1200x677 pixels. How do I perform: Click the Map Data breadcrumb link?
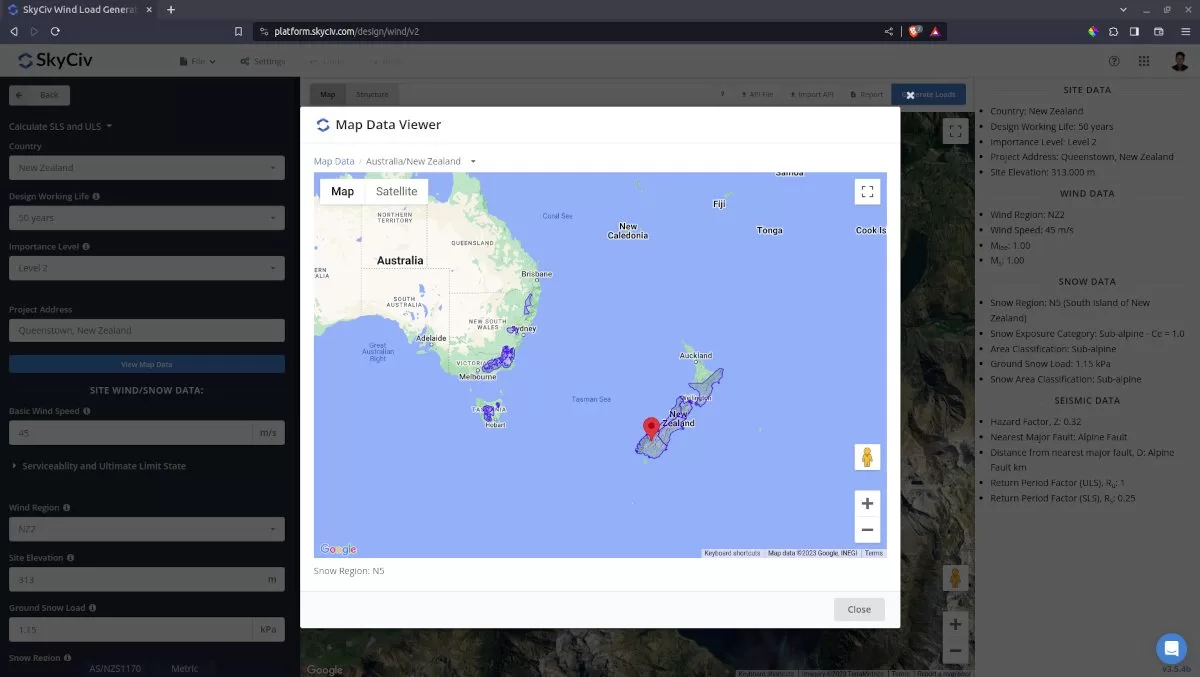click(x=334, y=161)
